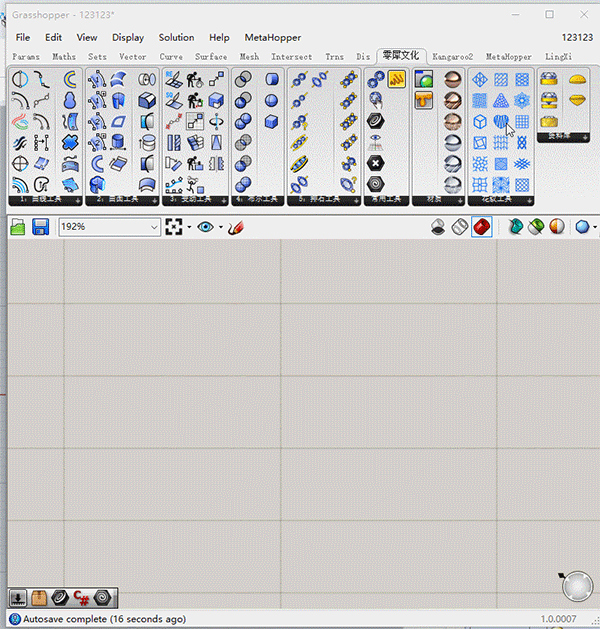Choose the yellow crescent curve tool
Screen dimensions: 600x629
point(70,79)
